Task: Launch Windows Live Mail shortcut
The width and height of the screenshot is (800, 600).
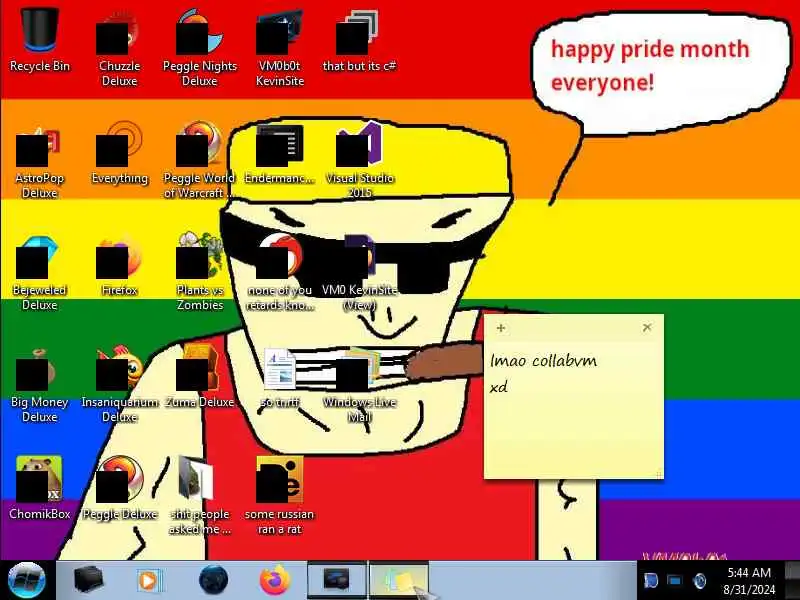Action: coord(359,384)
